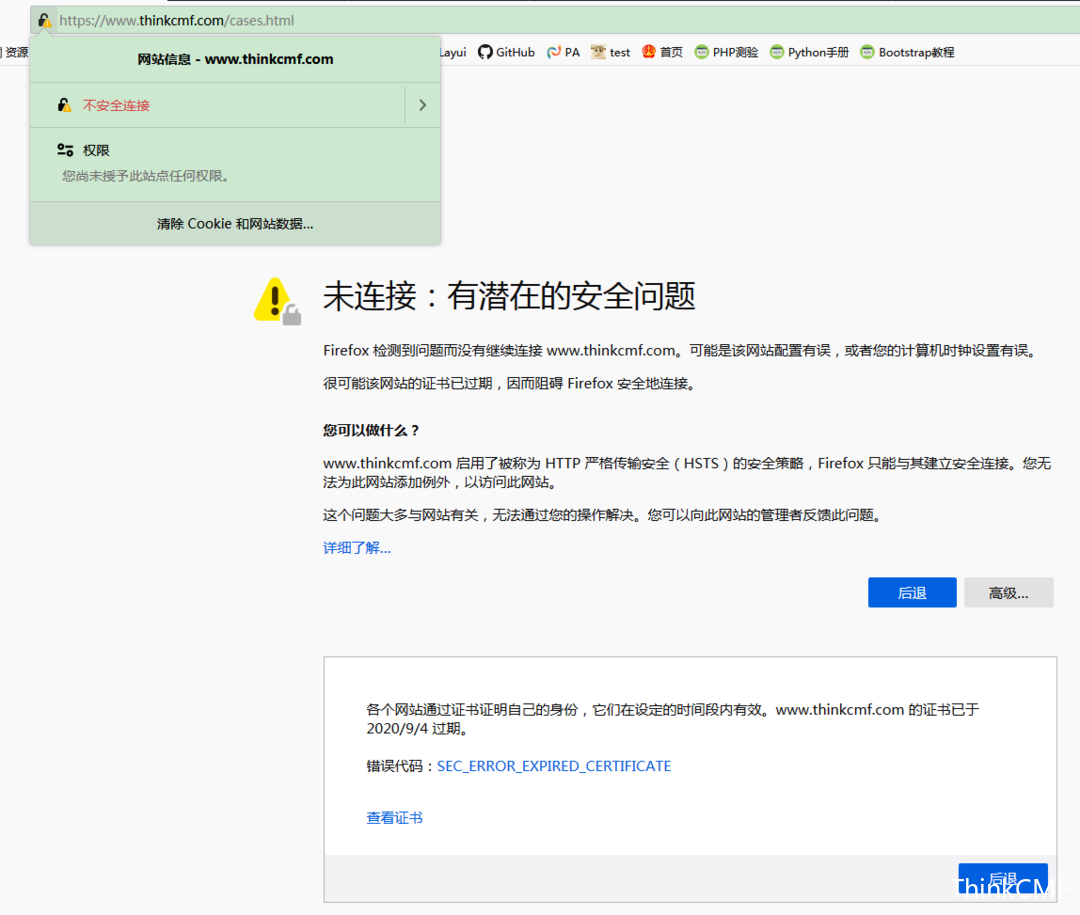Click the paragraph starting Firefox 检测到问题

click(680, 350)
